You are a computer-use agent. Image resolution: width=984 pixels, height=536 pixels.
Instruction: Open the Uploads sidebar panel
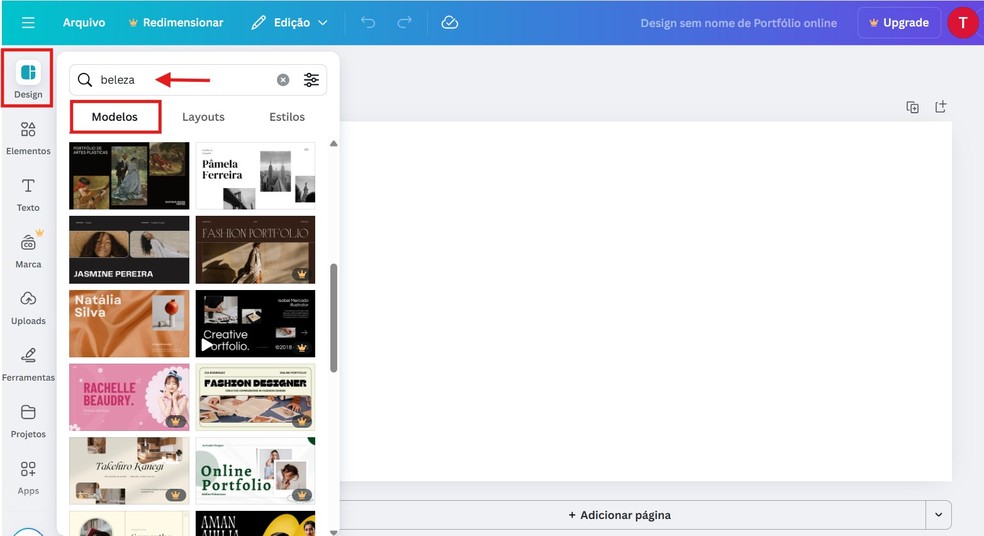coord(28,308)
